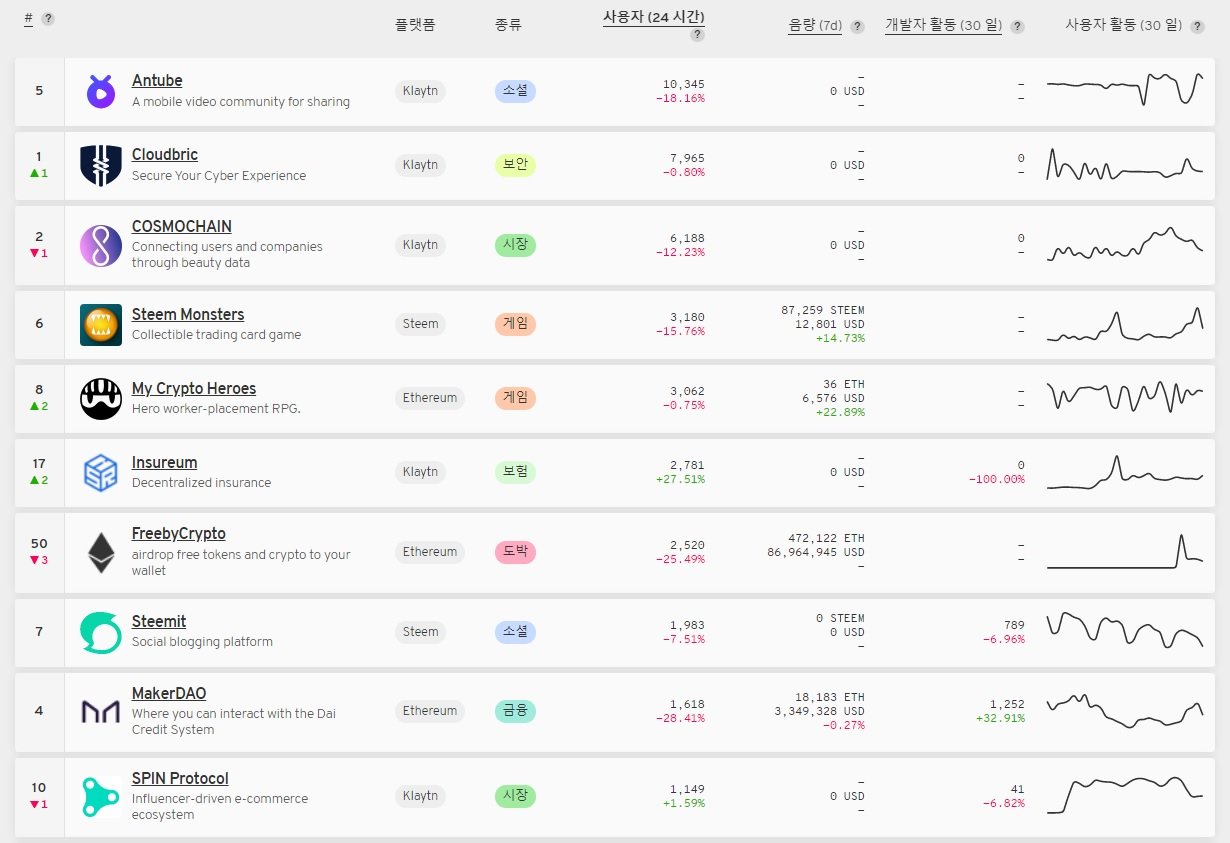The width and height of the screenshot is (1230, 843).
Task: Click the 게임 tag on Steem Monsters row
Action: tap(515, 324)
